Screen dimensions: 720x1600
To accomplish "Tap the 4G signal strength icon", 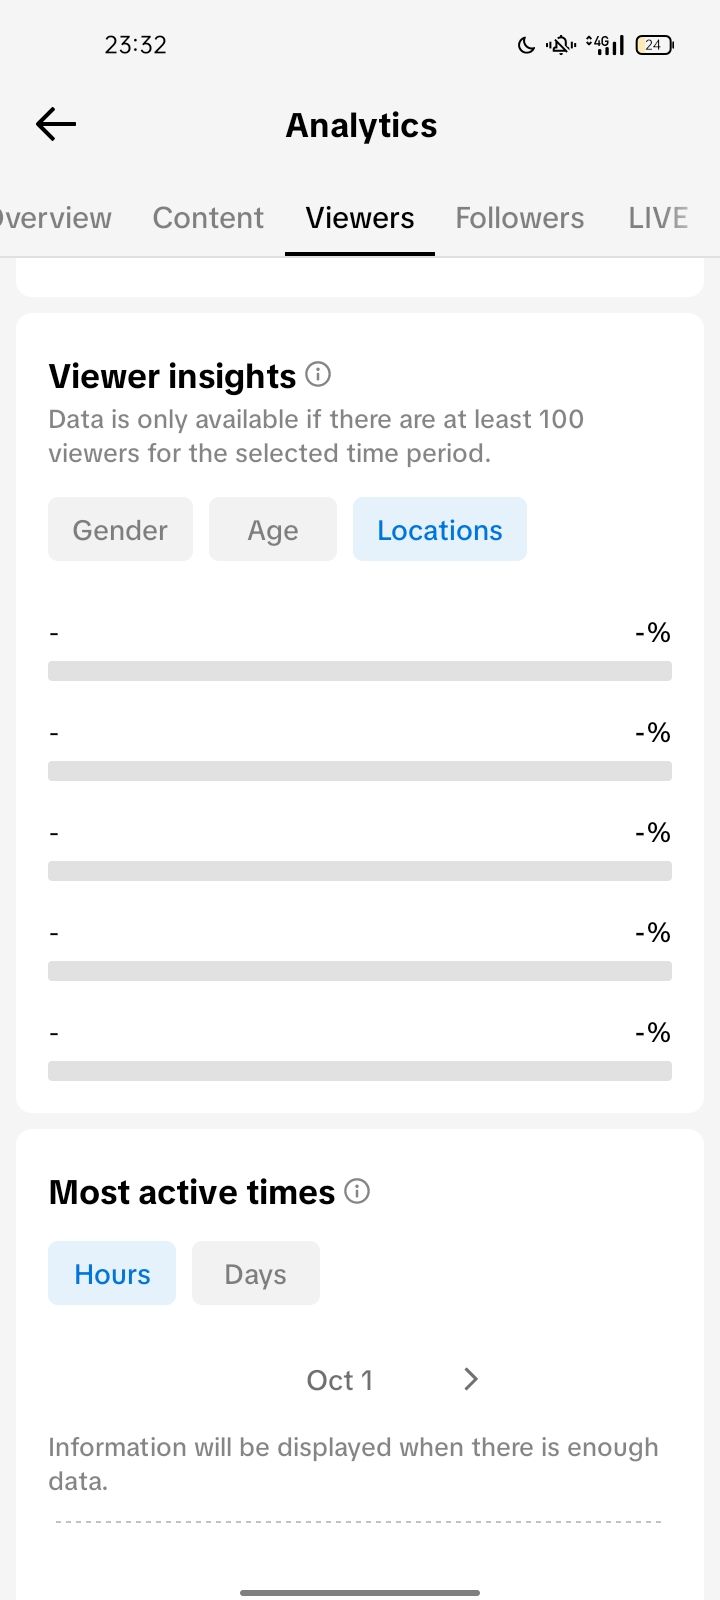I will [606, 45].
